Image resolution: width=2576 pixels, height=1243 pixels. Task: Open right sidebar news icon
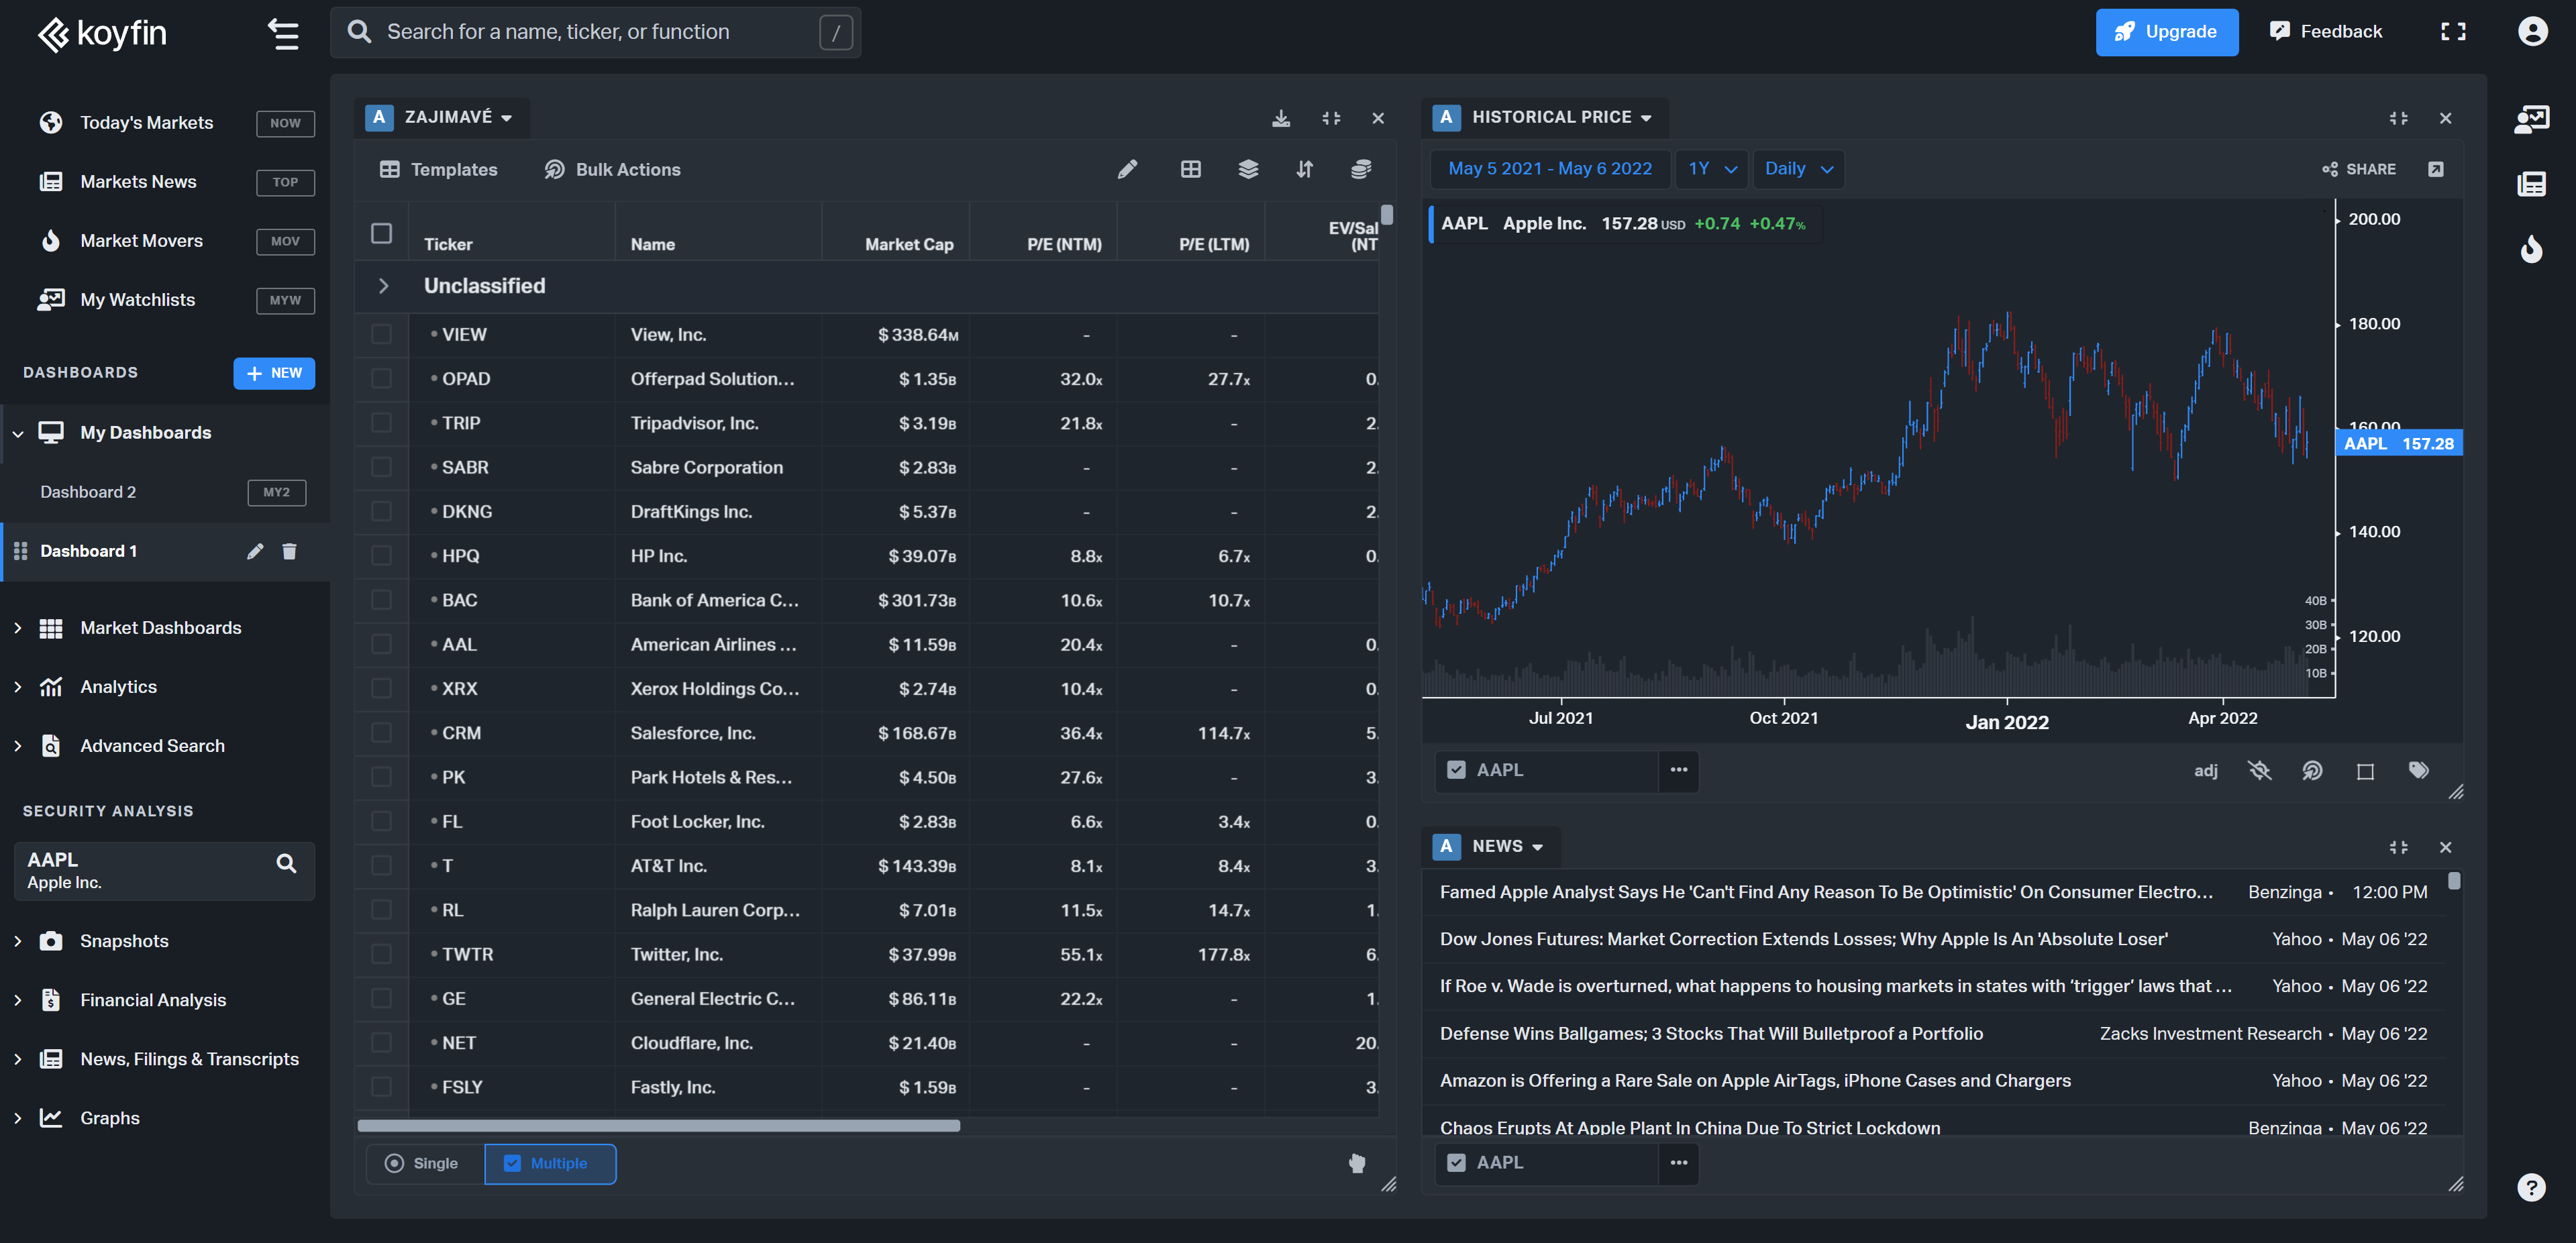tap(2531, 184)
